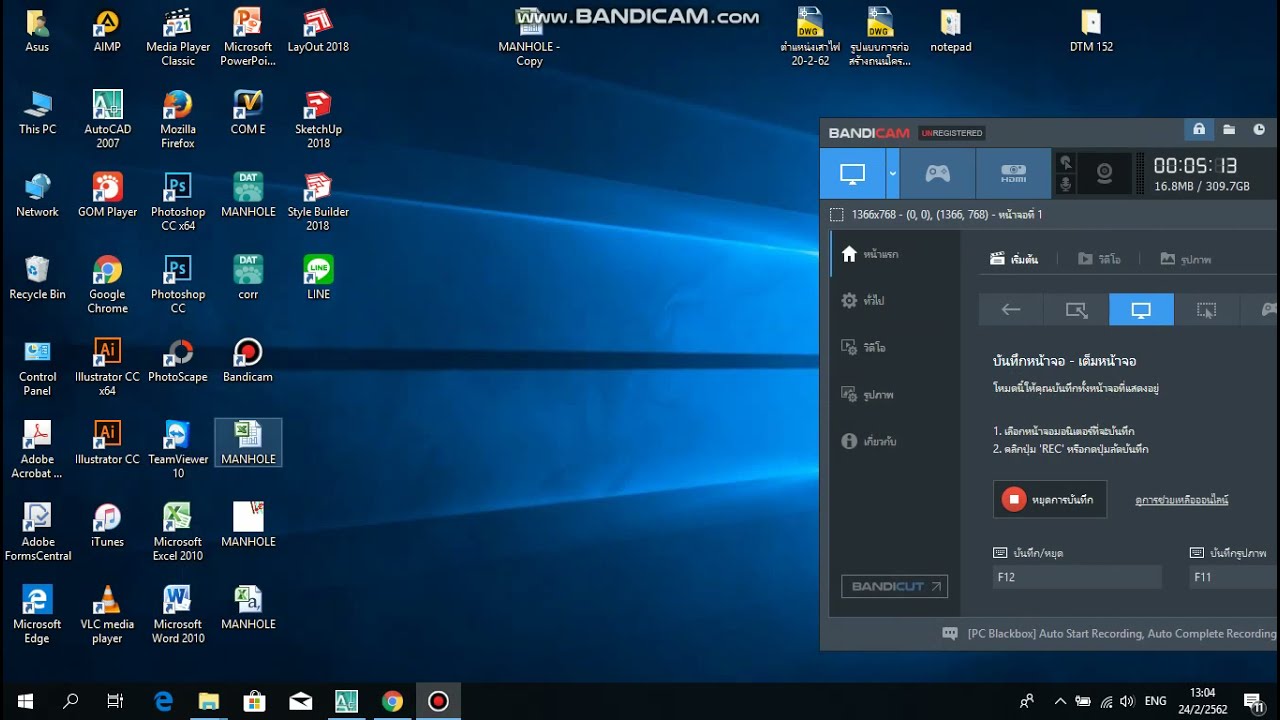Viewport: 1280px width, 720px height.
Task: Open Bandicut via the BANDICUT button
Action: click(x=894, y=587)
